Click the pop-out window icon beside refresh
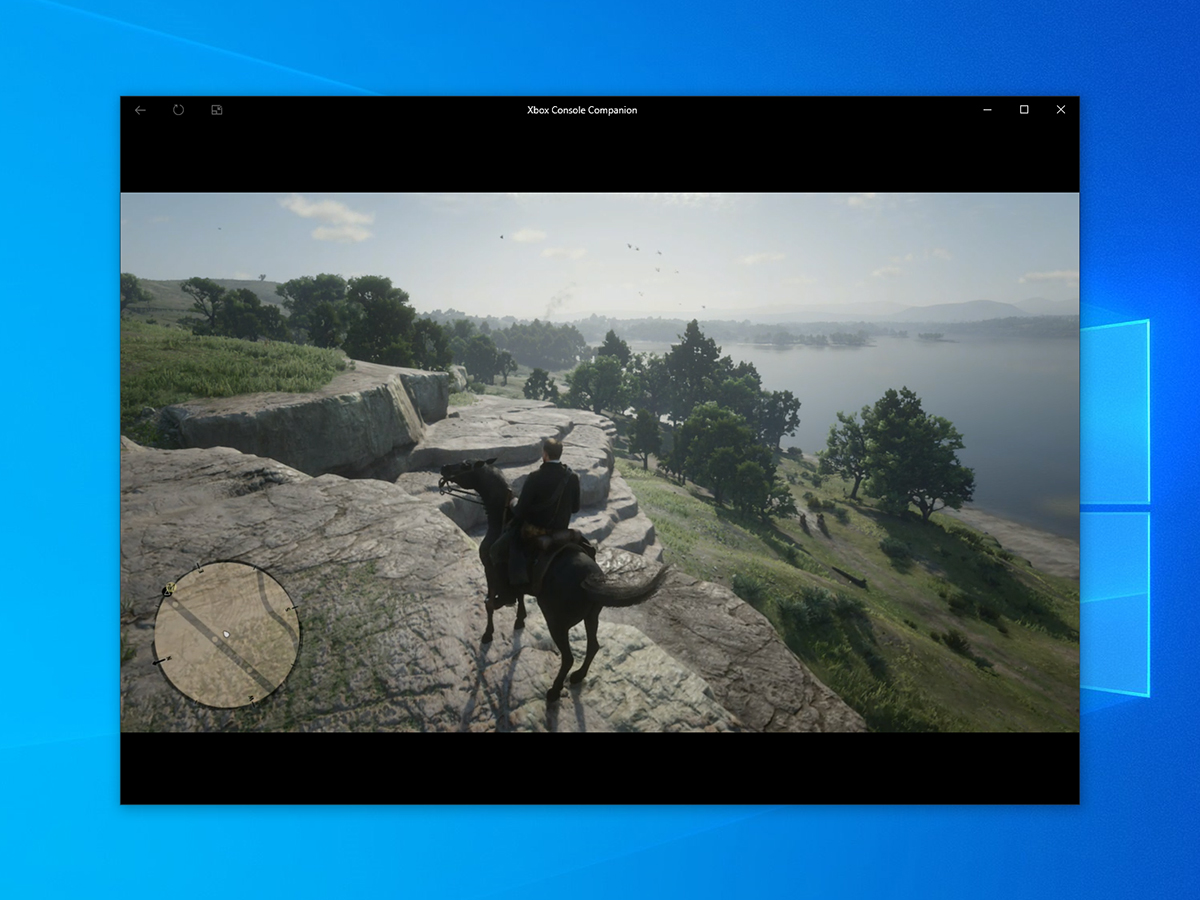The image size is (1200, 900). click(217, 110)
